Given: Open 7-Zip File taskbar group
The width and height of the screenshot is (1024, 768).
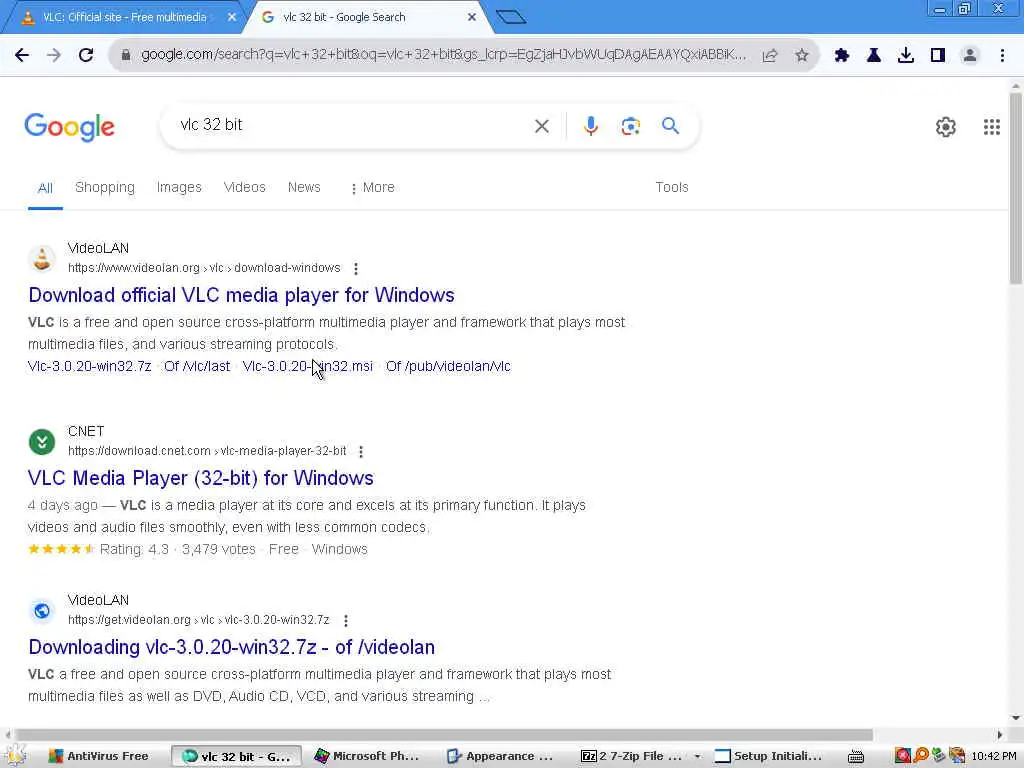Looking at the screenshot, I should click(632, 756).
